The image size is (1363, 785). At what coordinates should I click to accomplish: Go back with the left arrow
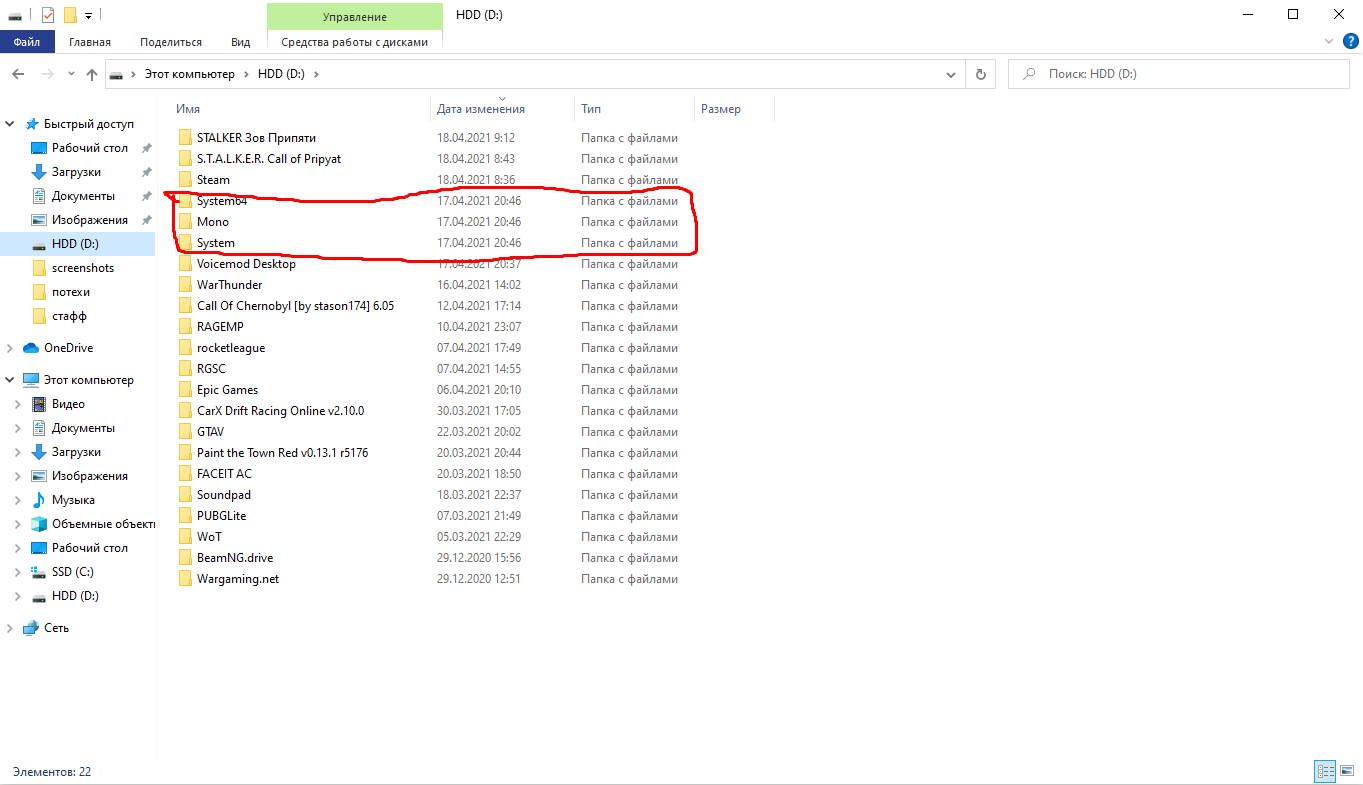click(x=18, y=74)
